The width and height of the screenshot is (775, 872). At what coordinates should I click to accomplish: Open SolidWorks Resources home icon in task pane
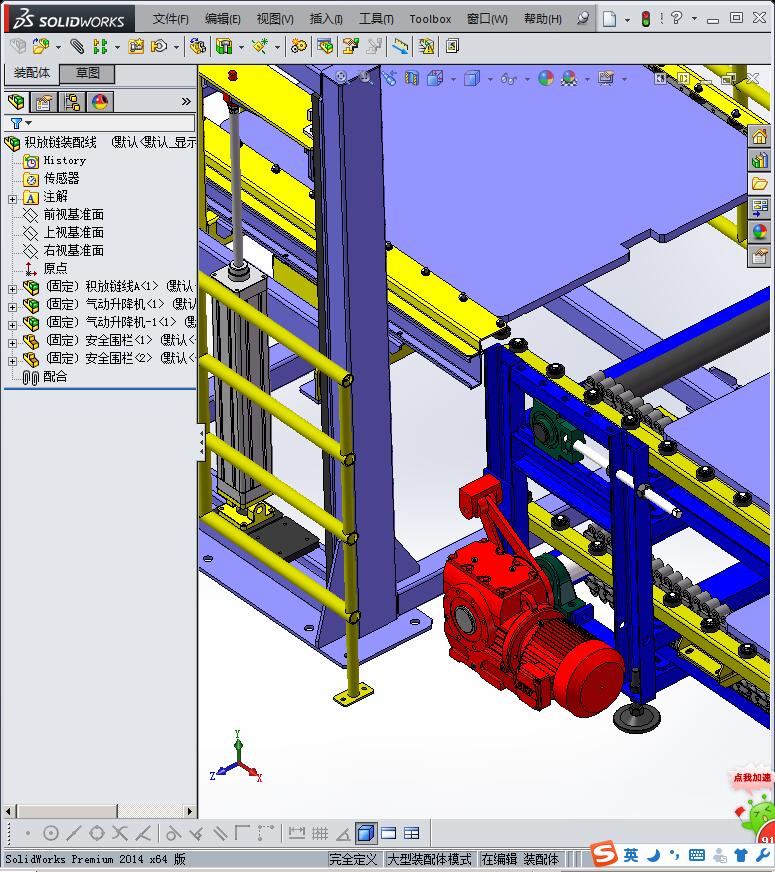(759, 136)
